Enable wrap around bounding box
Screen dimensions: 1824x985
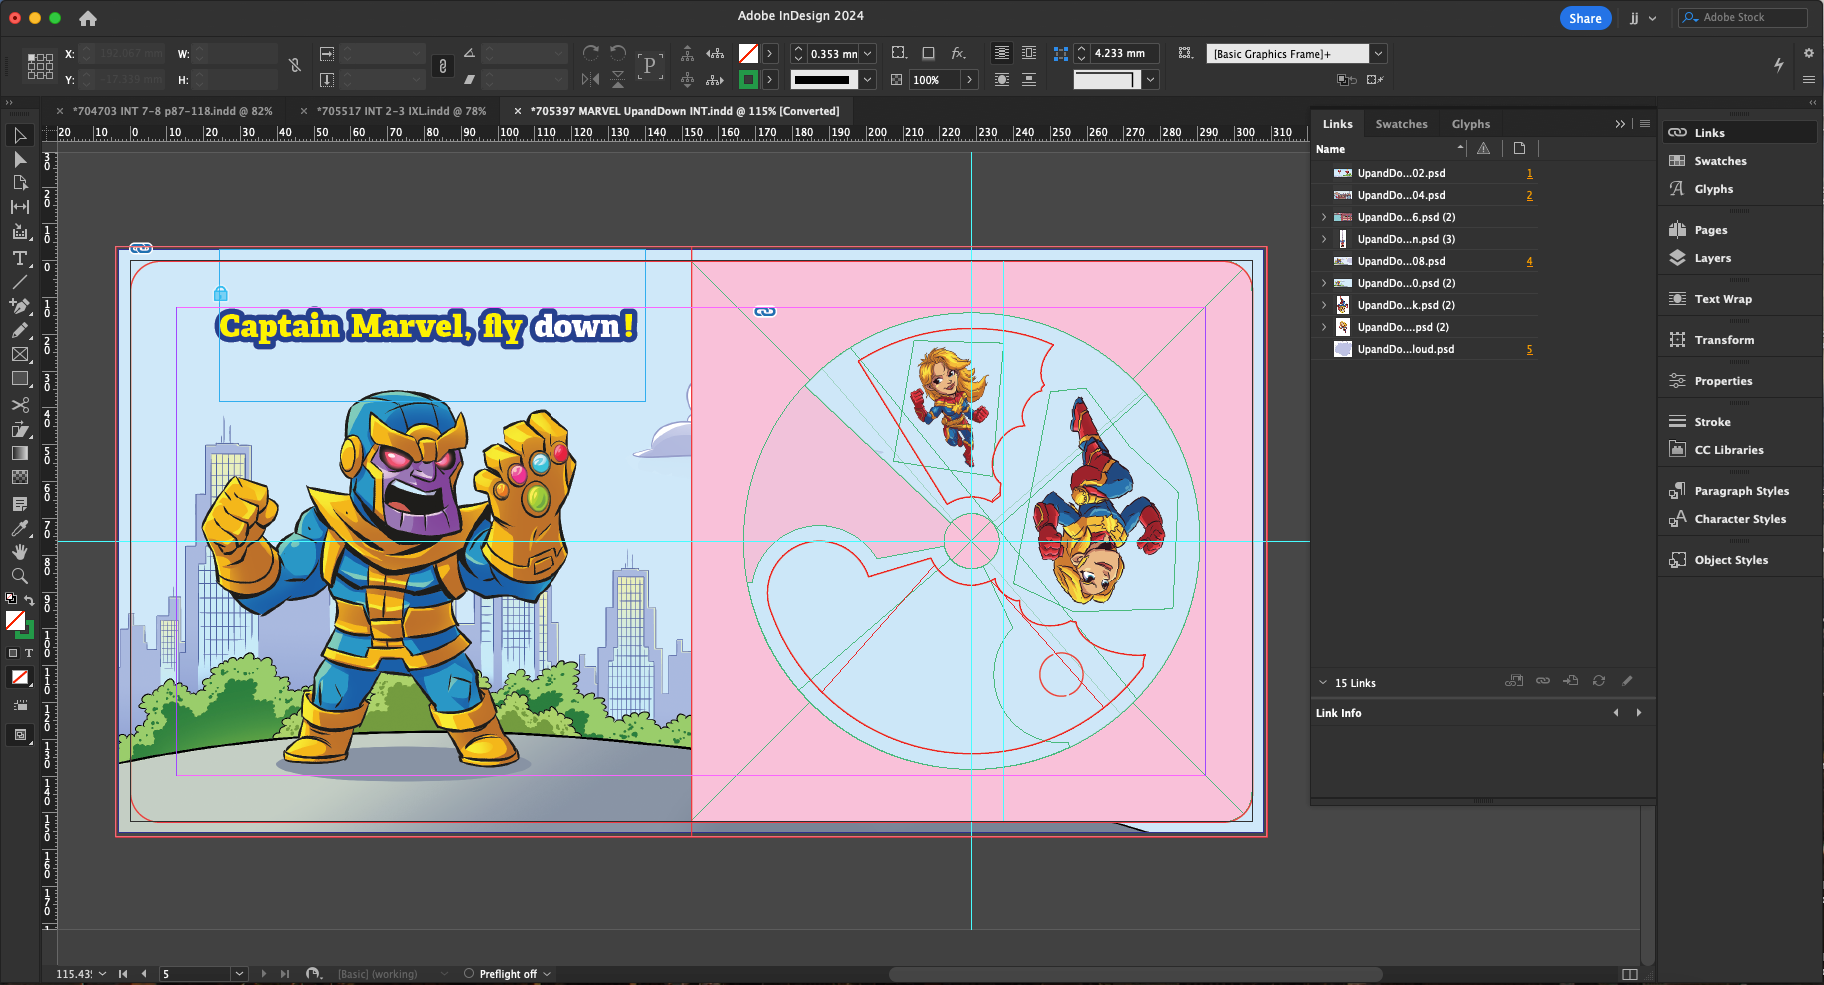[1029, 53]
